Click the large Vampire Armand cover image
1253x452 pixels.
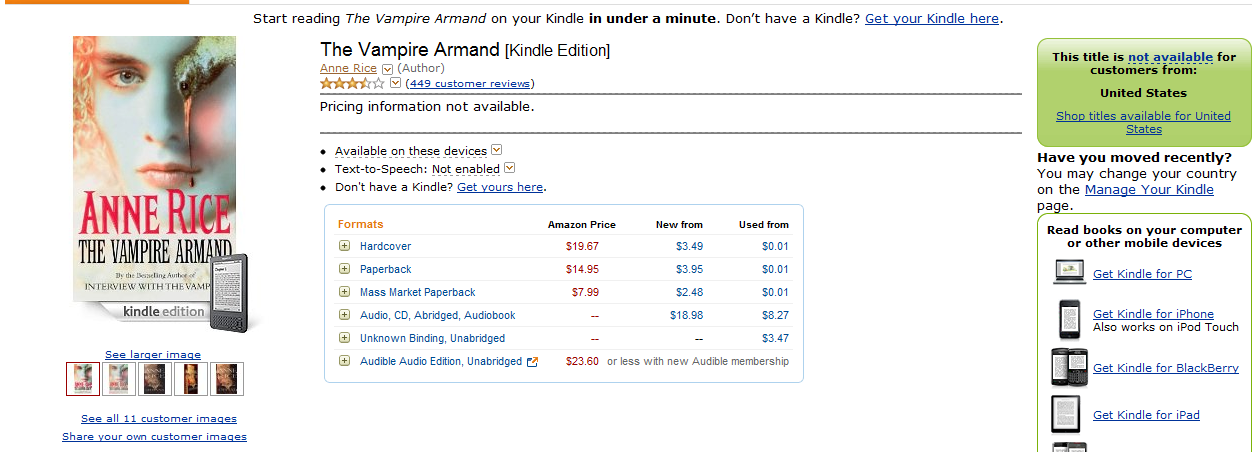(x=154, y=180)
